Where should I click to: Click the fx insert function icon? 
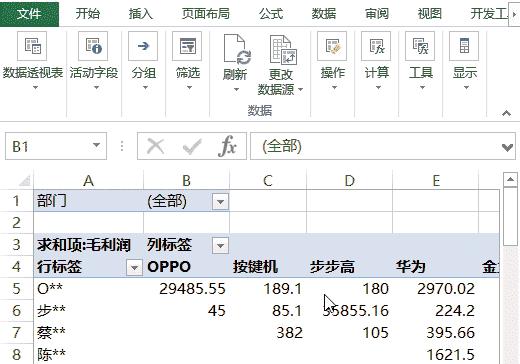[227, 146]
